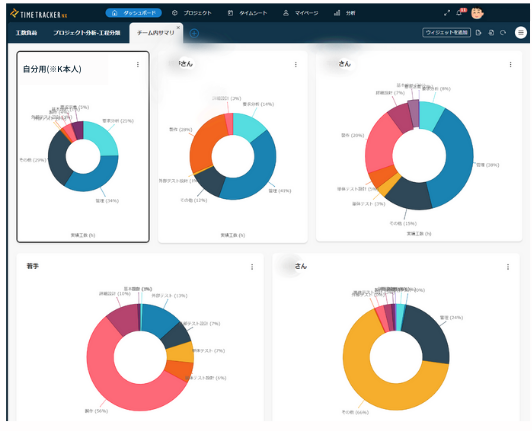The width and height of the screenshot is (532, 431).
Task: Select the cyan 要求分析 (14%) donut slice
Action: (x=249, y=127)
